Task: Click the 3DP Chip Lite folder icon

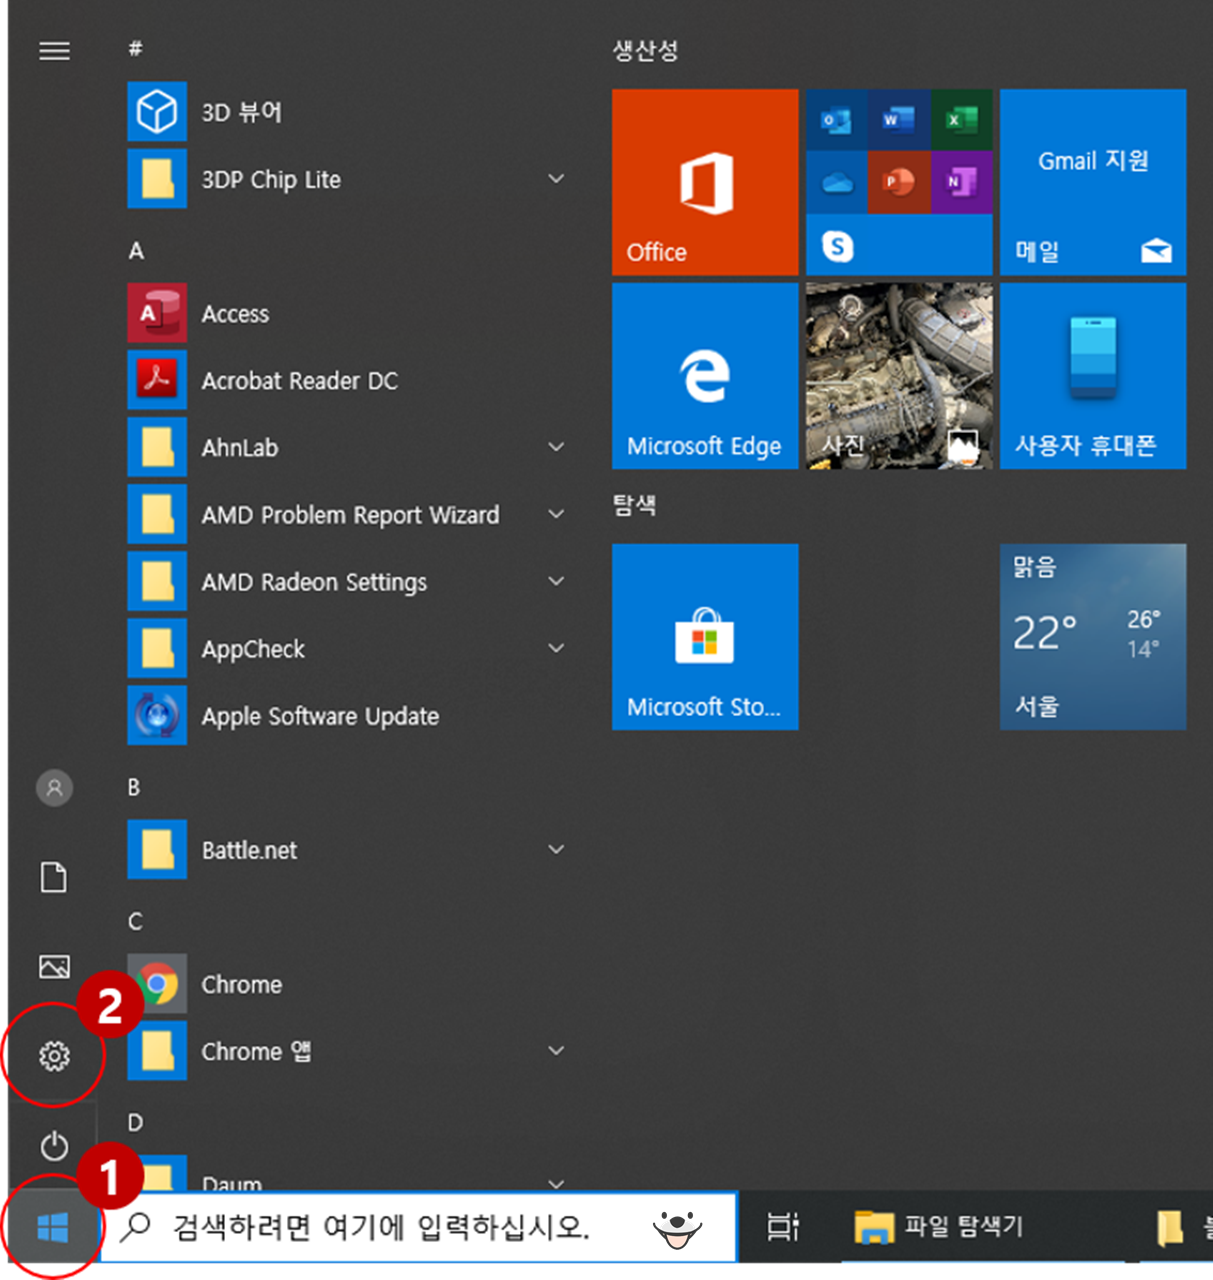Action: pos(157,178)
